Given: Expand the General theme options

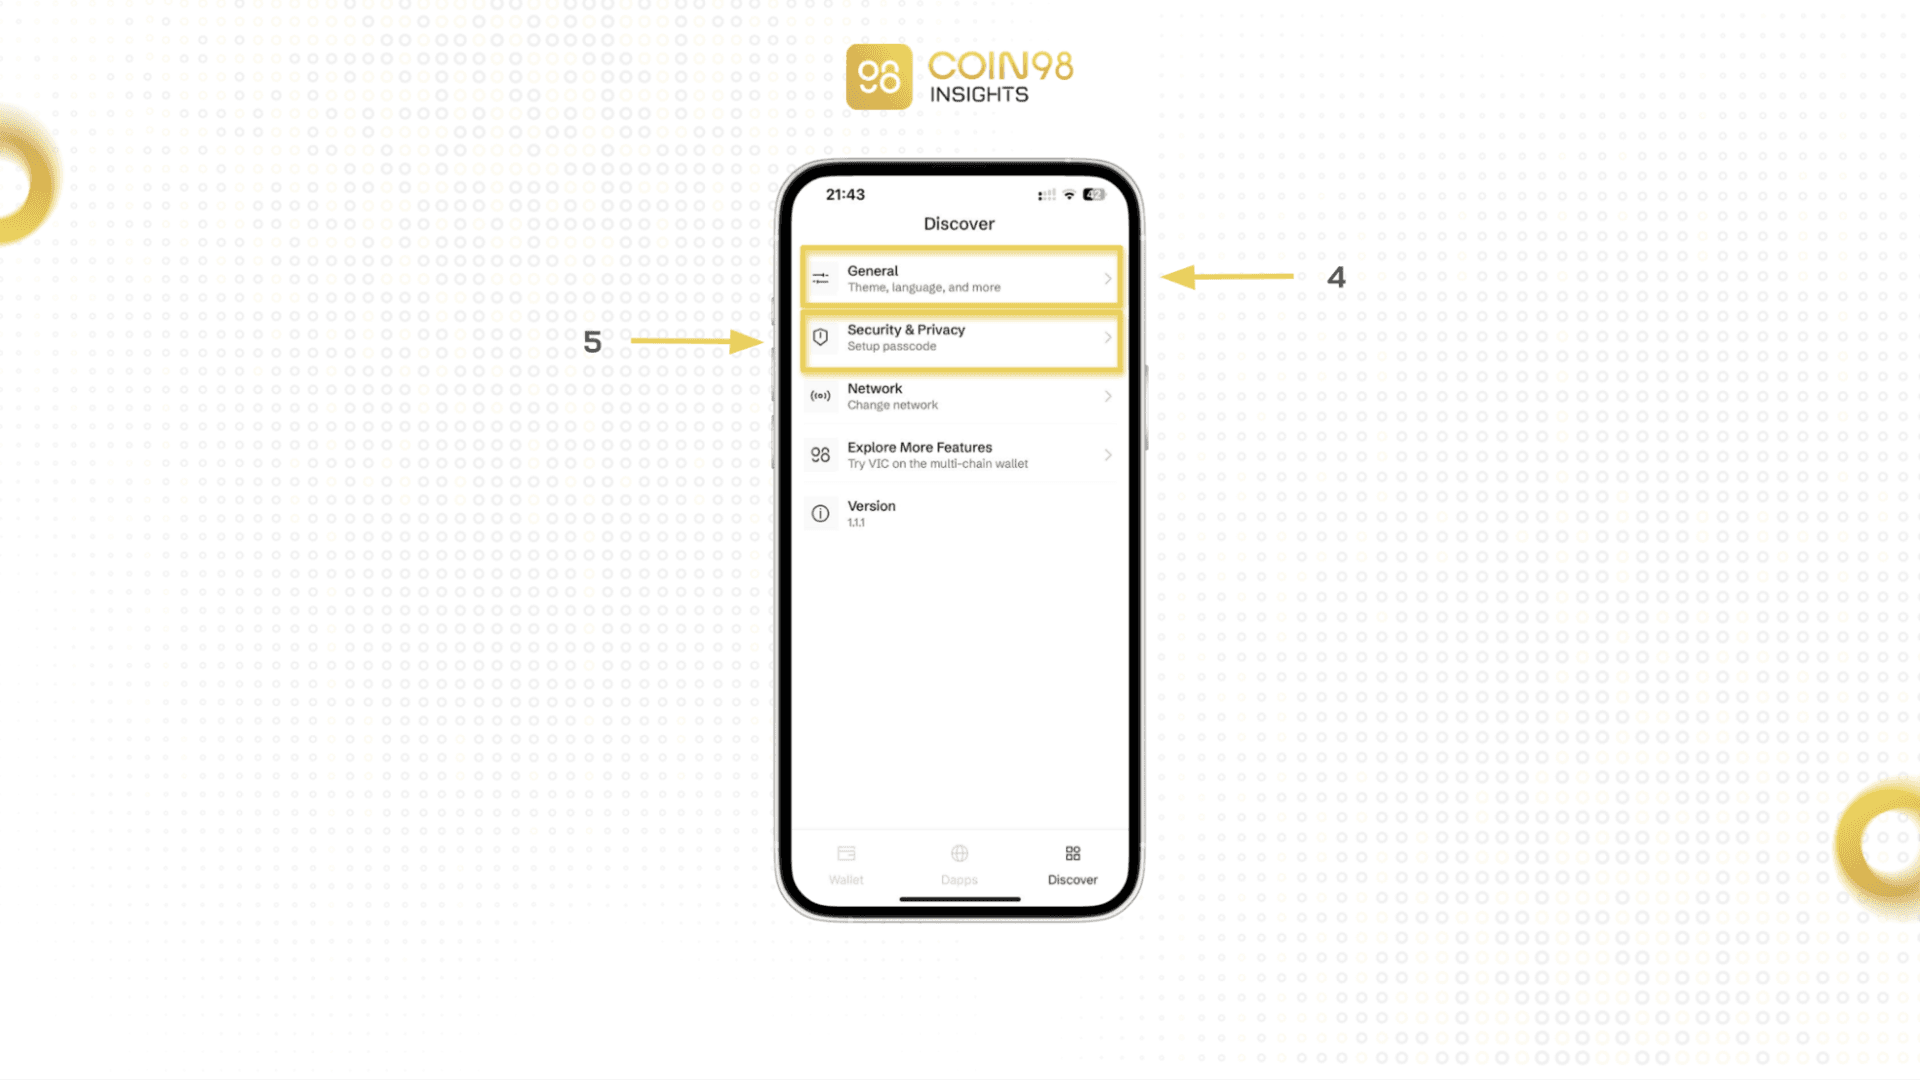Looking at the screenshot, I should point(960,278).
